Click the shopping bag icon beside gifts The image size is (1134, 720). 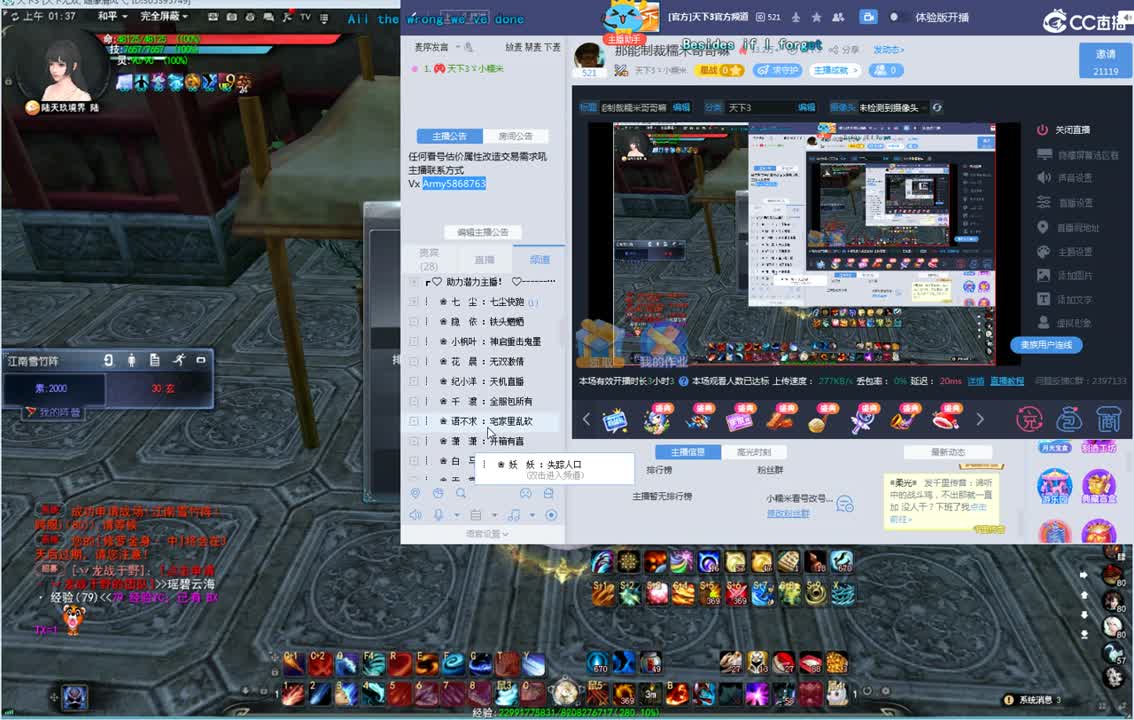click(x=1068, y=419)
